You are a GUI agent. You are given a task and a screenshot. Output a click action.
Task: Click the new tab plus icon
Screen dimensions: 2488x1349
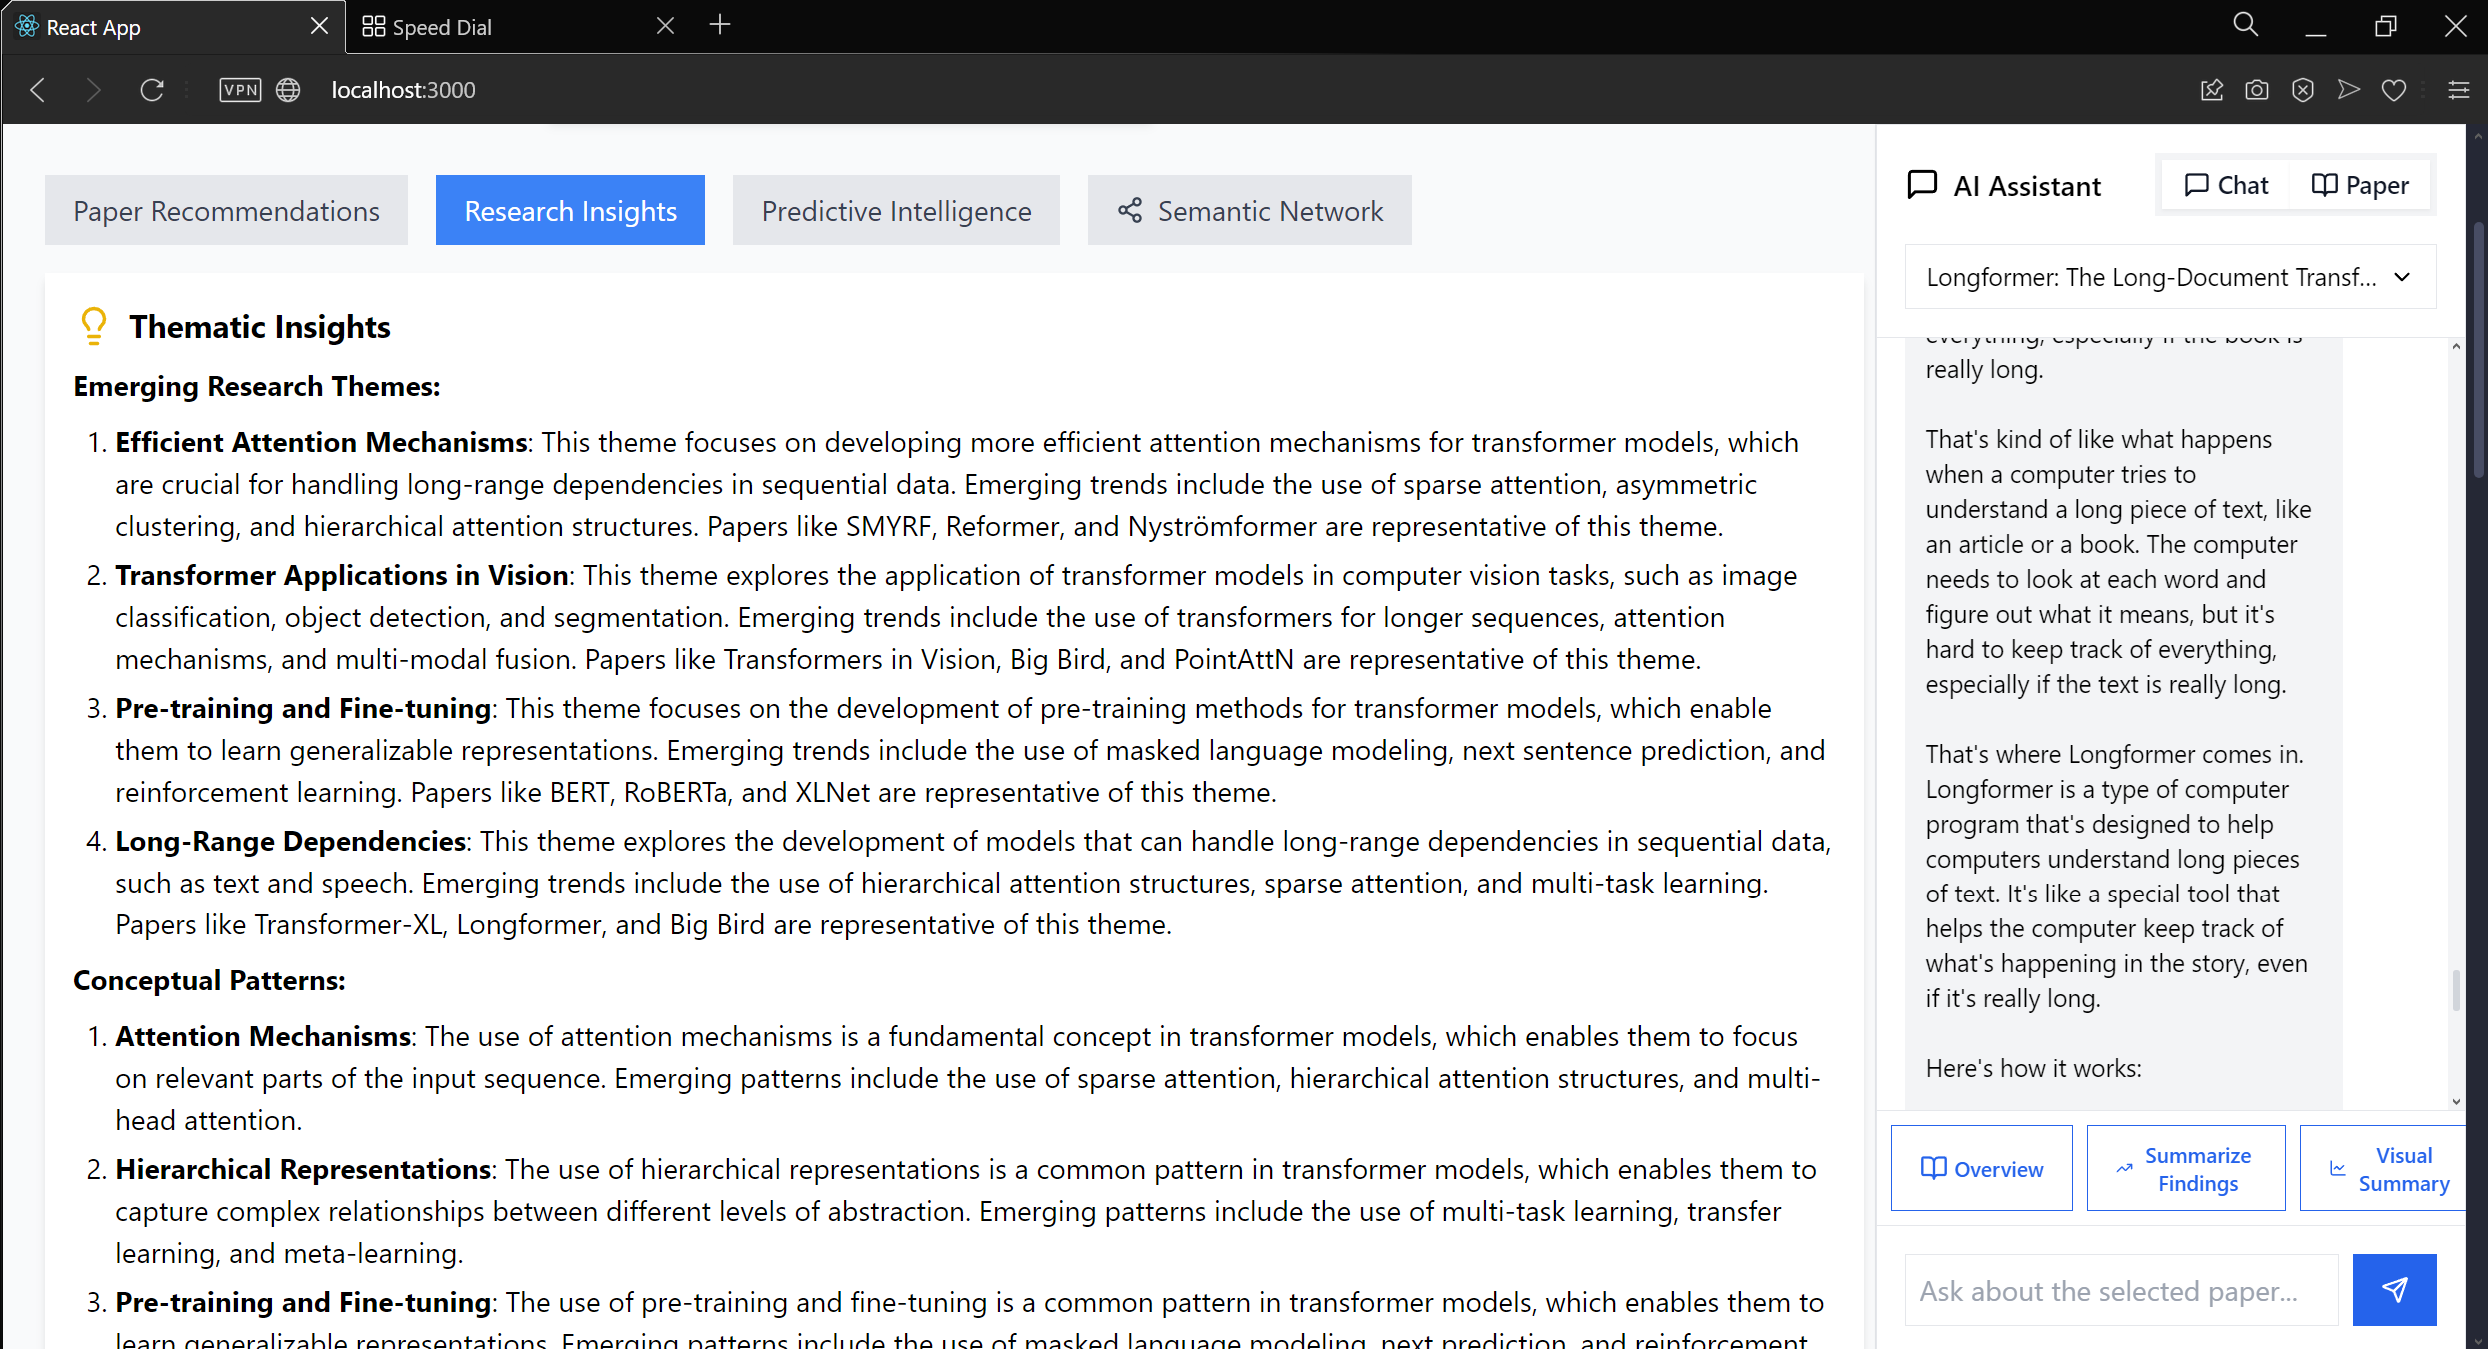point(720,25)
